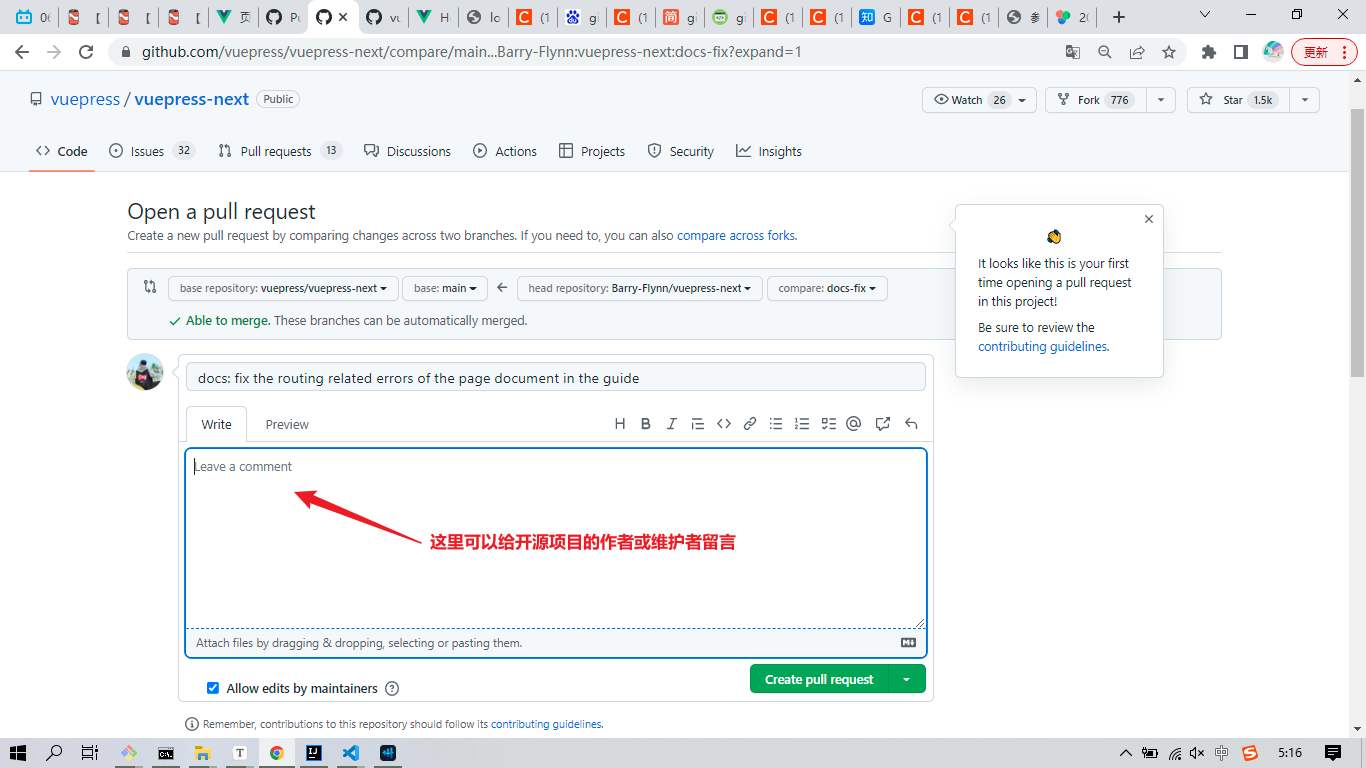Expand the Fork options dropdown arrow
Screen dimensions: 1366x768
pyautogui.click(x=1160, y=100)
